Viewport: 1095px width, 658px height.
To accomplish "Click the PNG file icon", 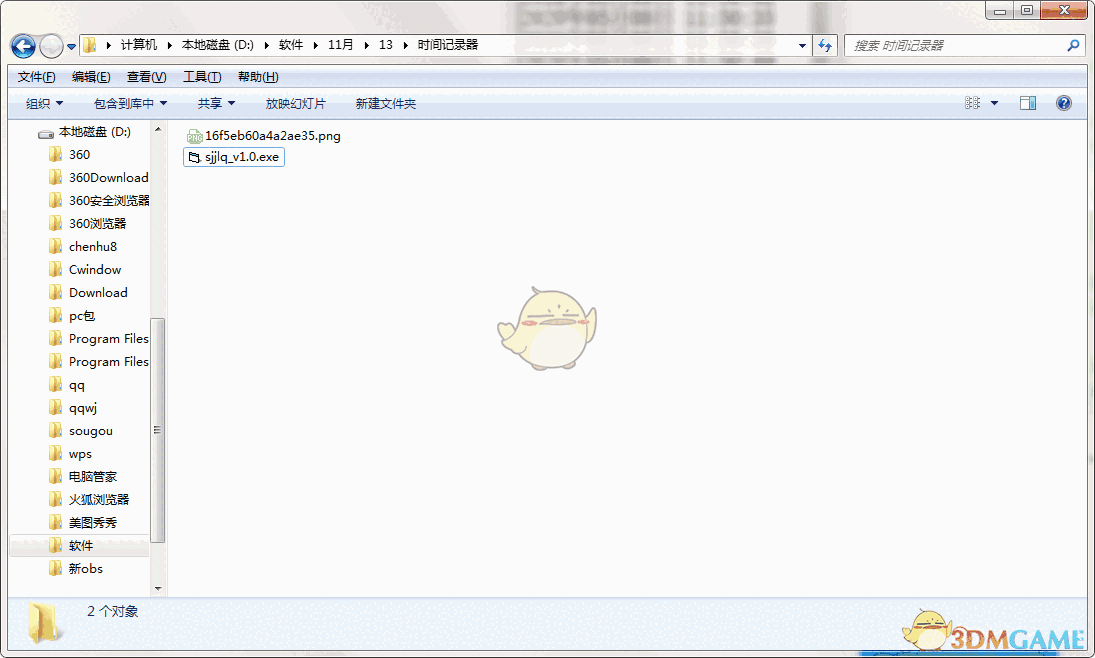I will [194, 136].
